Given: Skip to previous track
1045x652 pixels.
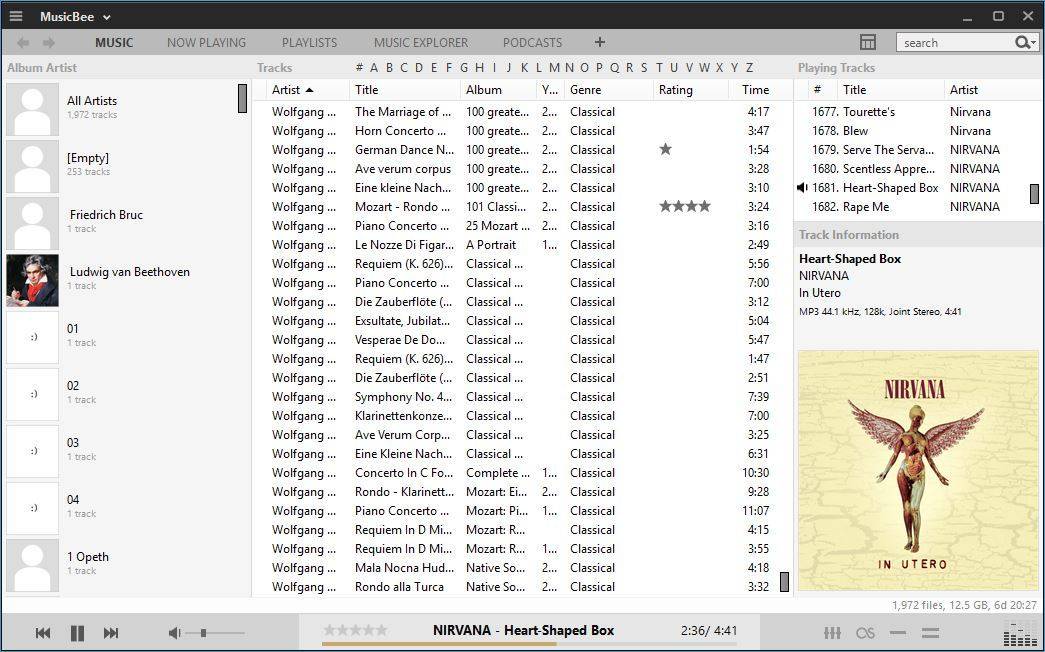Looking at the screenshot, I should click(43, 633).
